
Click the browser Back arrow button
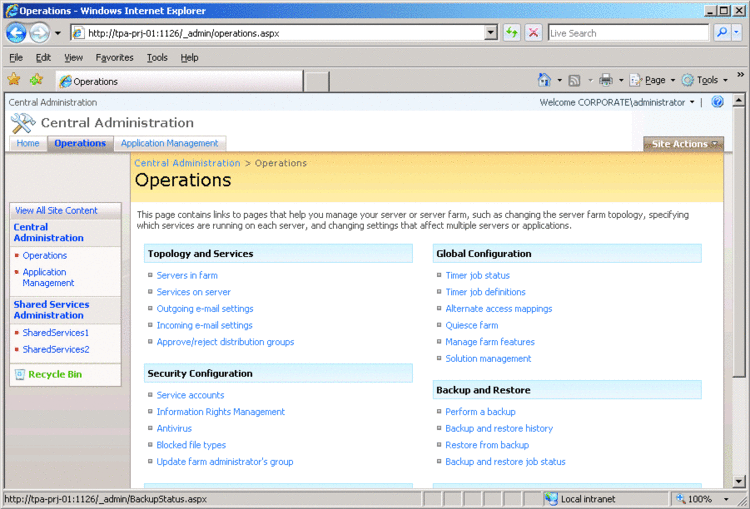click(16, 33)
